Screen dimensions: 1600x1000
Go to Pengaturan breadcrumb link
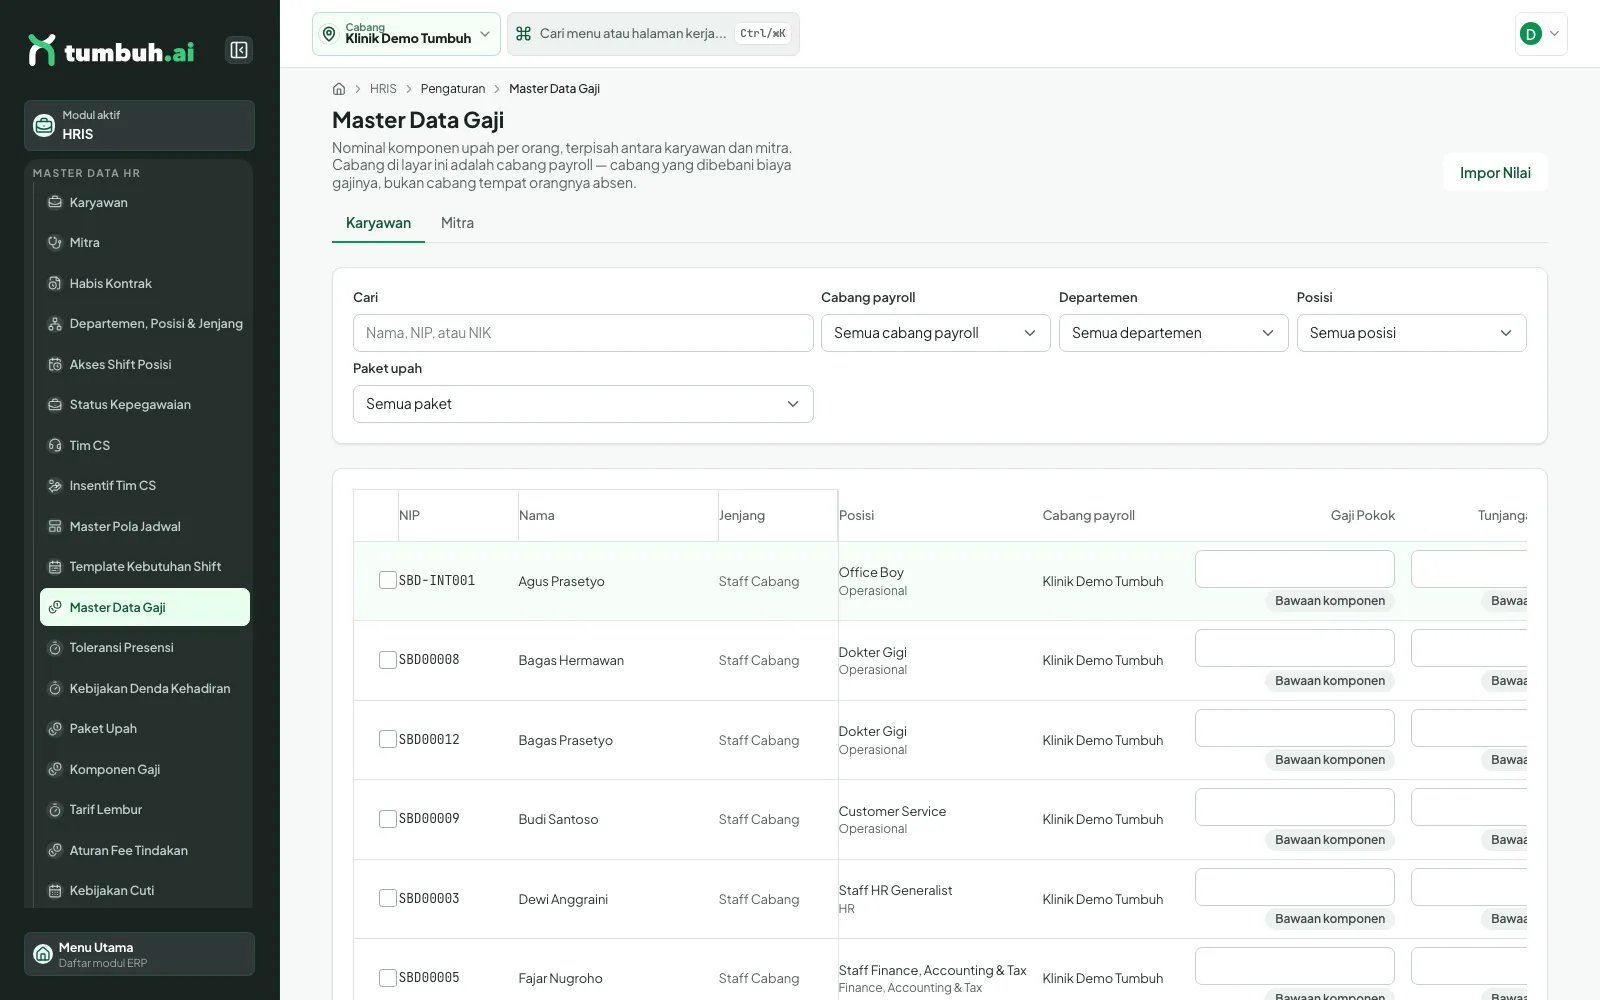pyautogui.click(x=453, y=89)
